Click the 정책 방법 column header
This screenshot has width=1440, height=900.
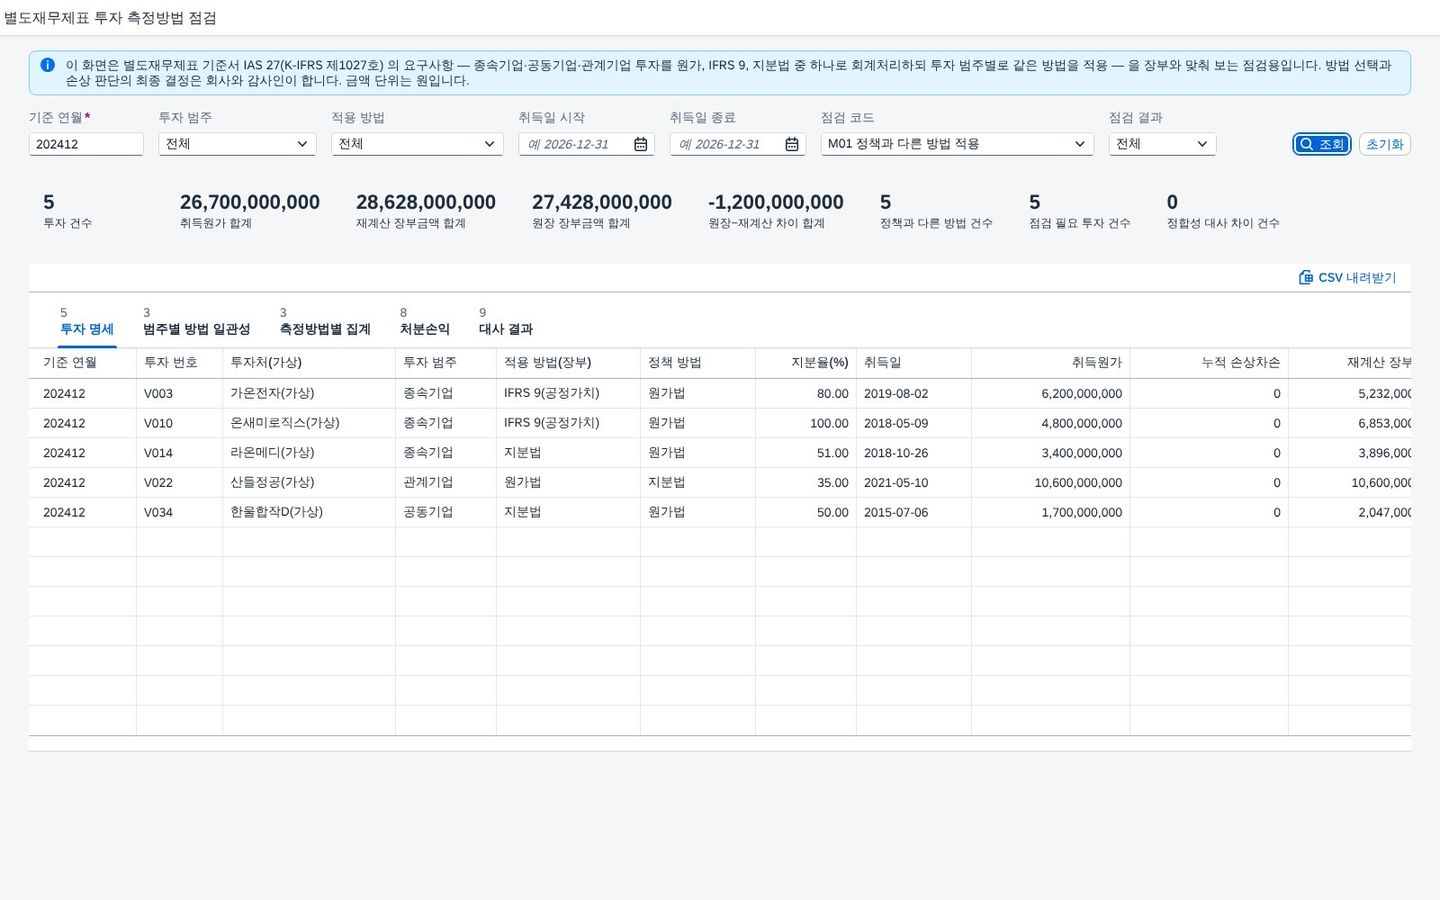point(698,363)
